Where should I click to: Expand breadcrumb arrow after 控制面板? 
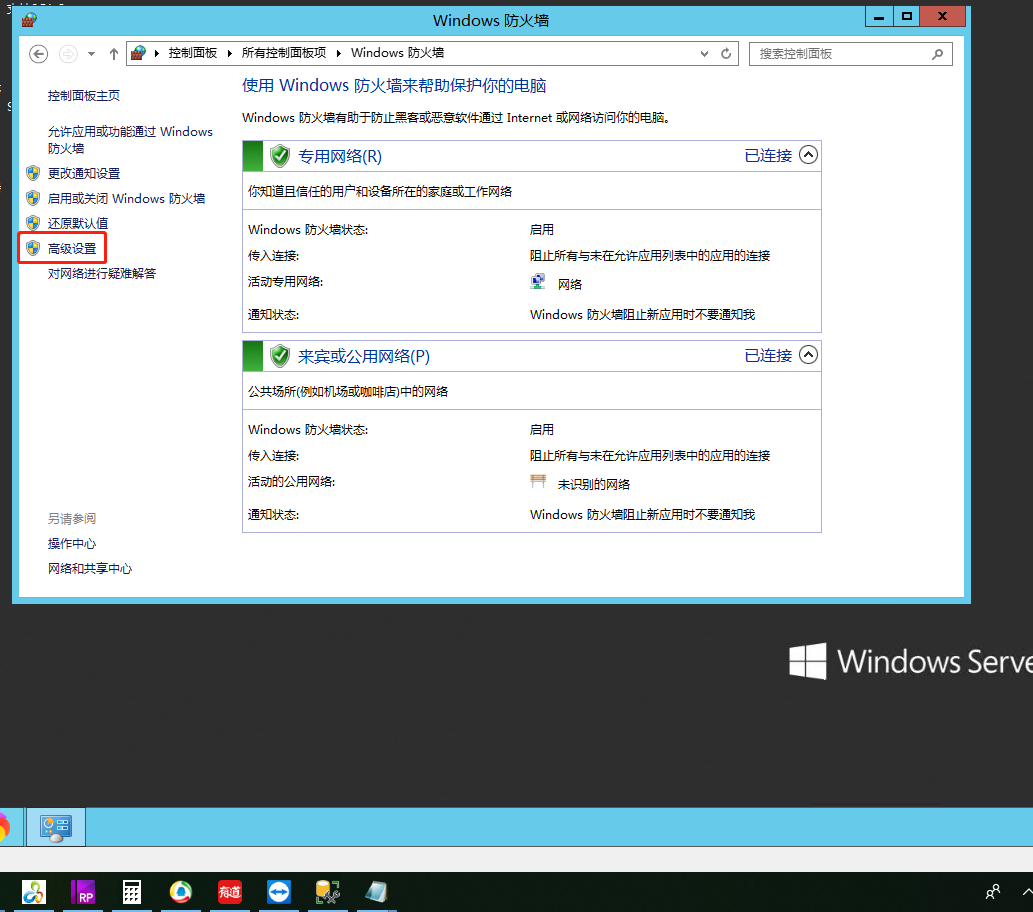[x=229, y=53]
